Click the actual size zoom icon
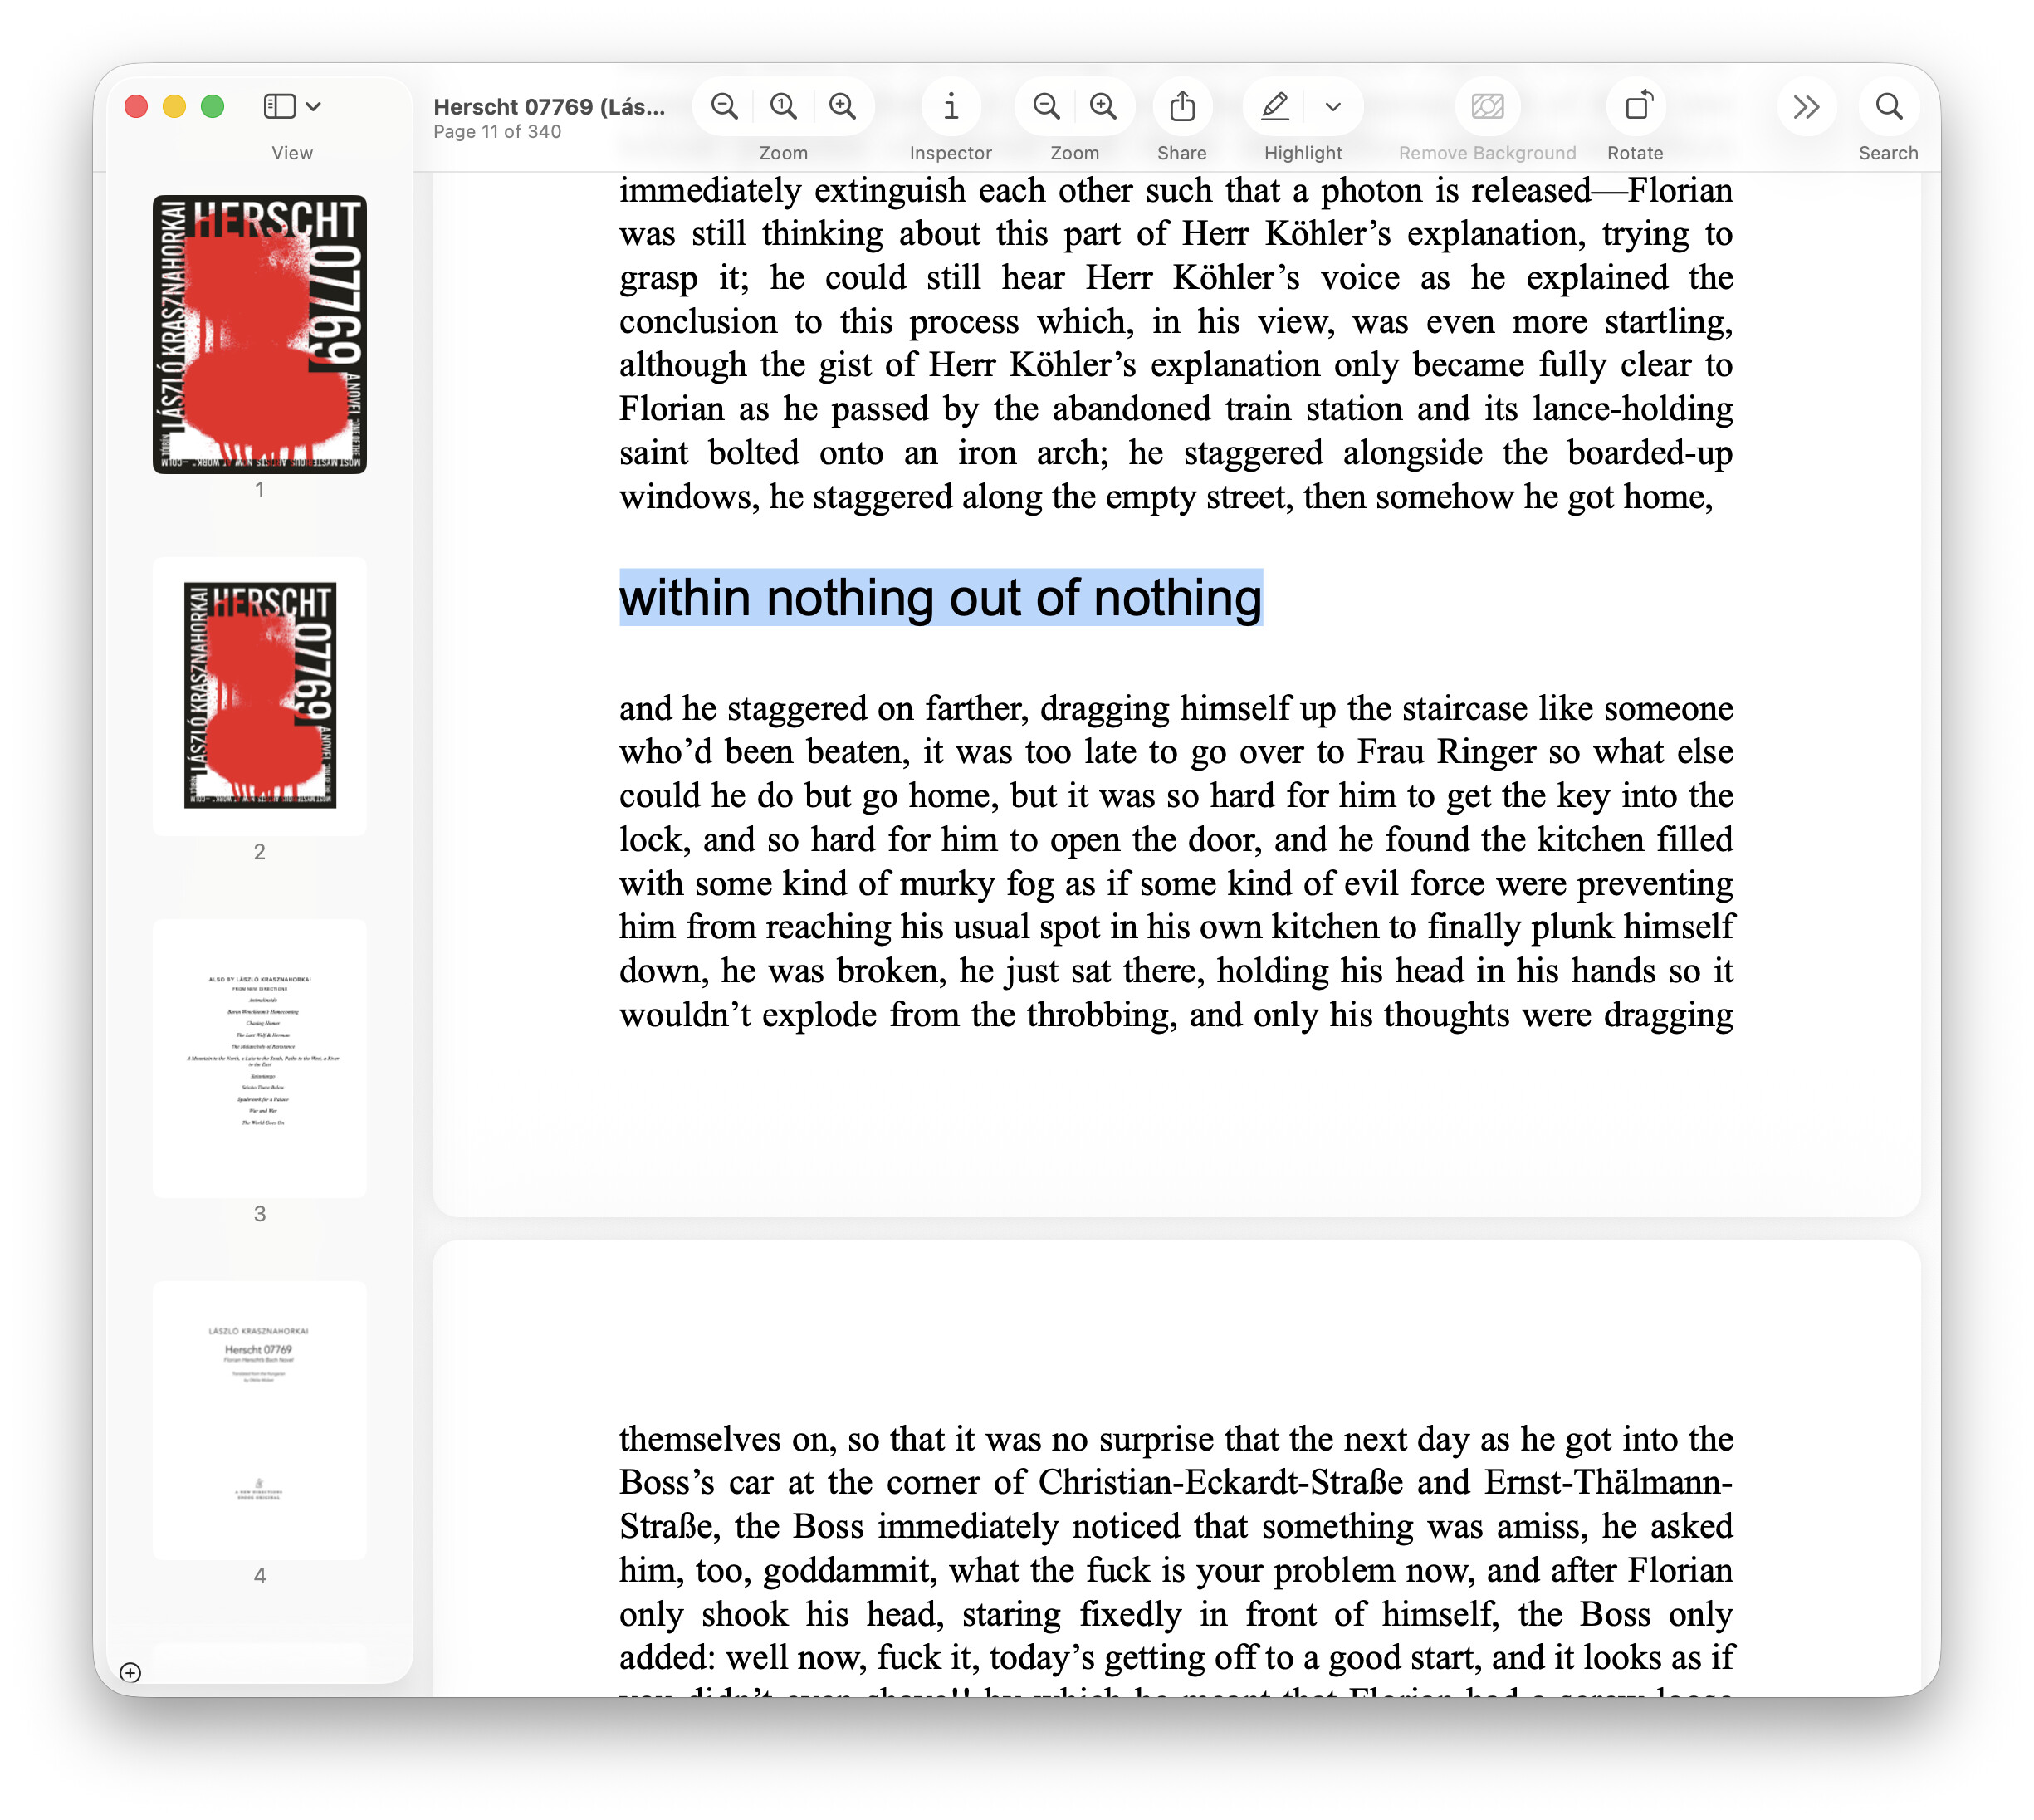The height and width of the screenshot is (1820, 2034). [783, 106]
